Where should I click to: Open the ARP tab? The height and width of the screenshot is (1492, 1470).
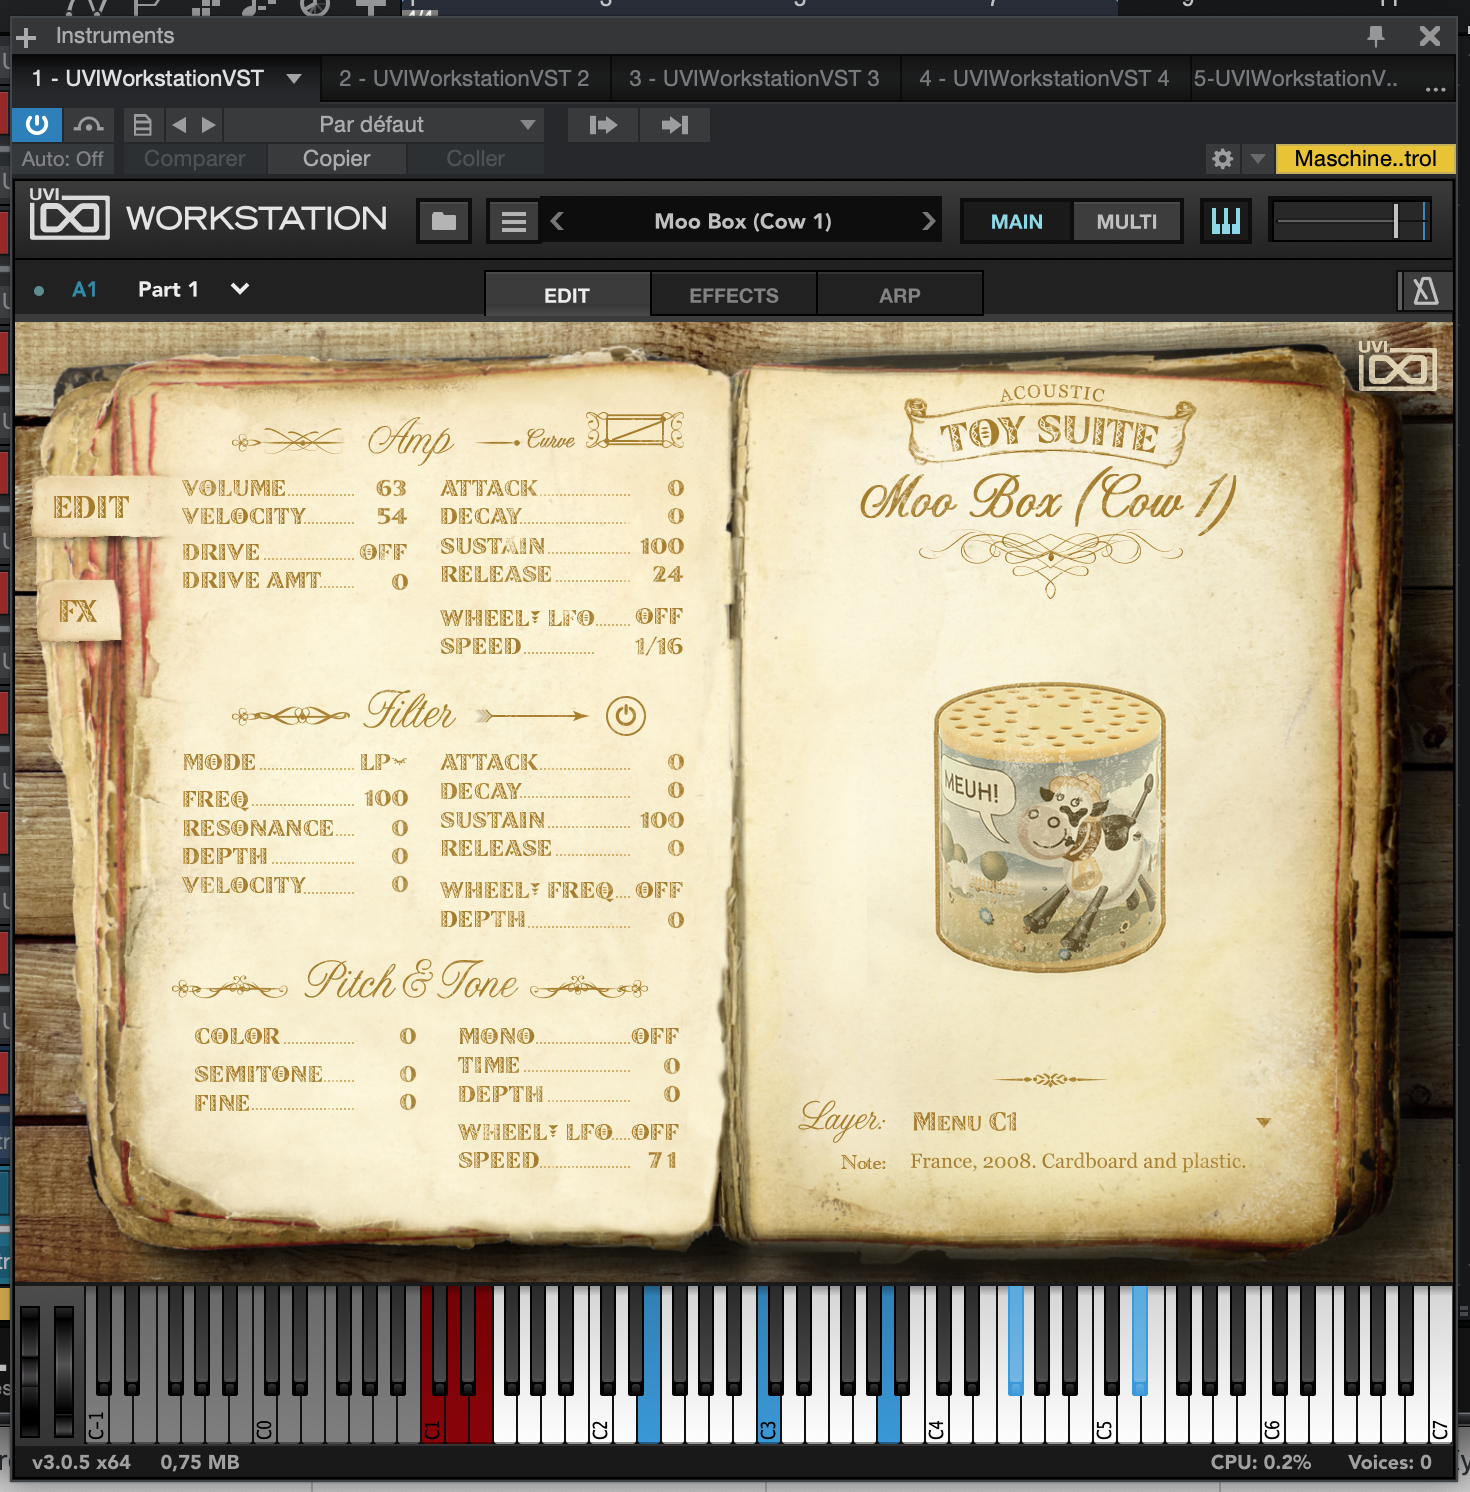point(900,295)
